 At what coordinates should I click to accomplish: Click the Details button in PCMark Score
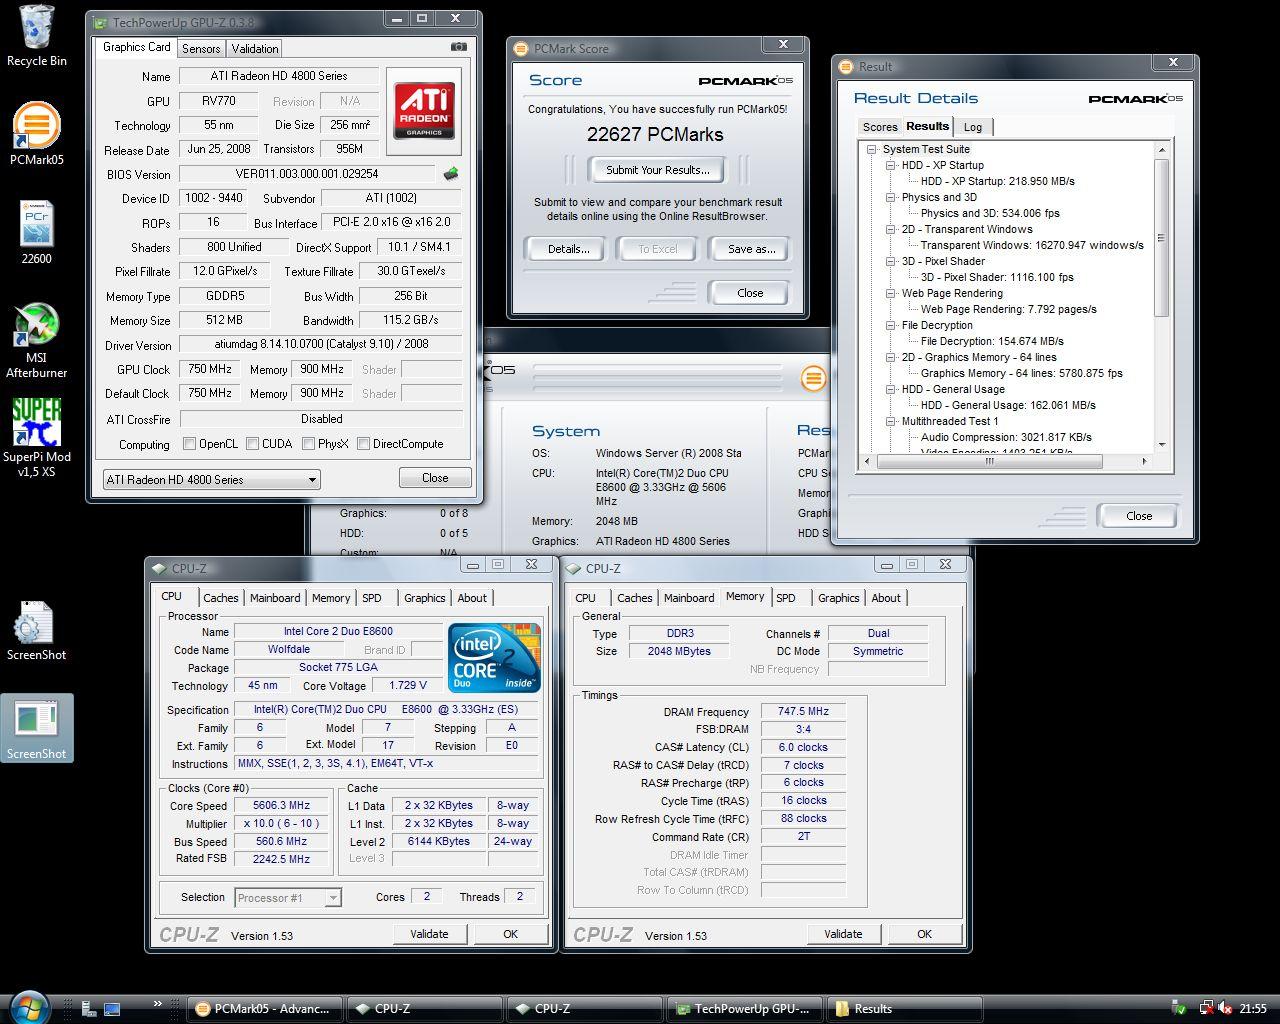click(568, 249)
